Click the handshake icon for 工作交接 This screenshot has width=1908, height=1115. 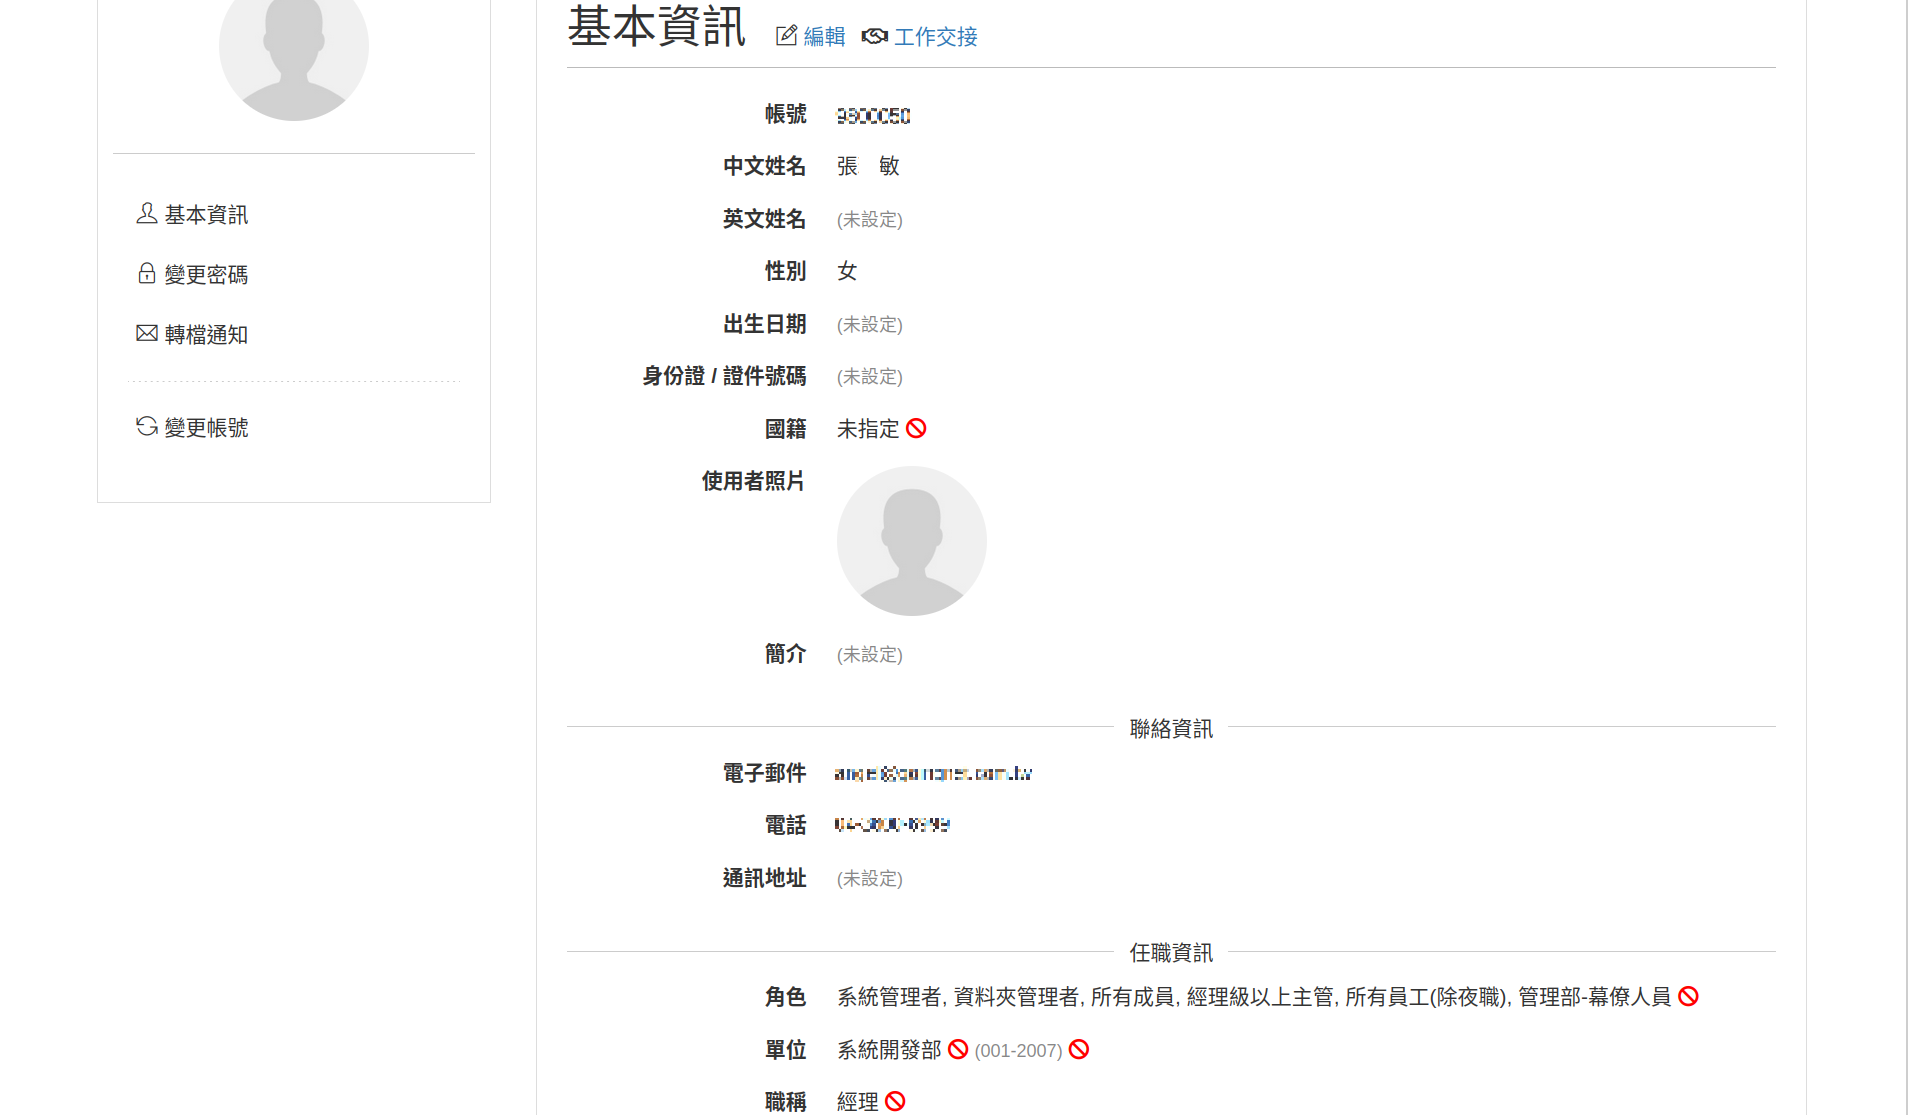pos(875,36)
